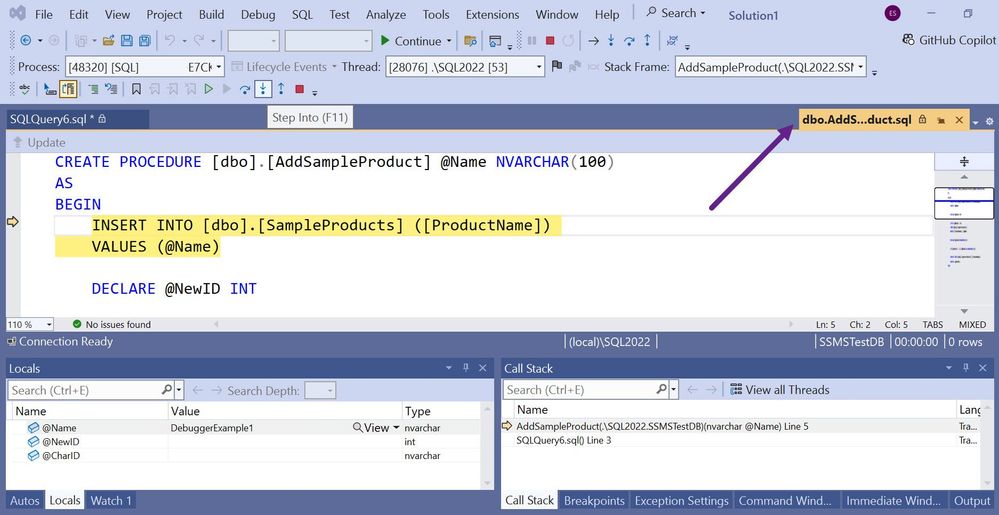Open the Continue button dropdown arrow
Viewport: 999px width, 515px height.
(449, 41)
